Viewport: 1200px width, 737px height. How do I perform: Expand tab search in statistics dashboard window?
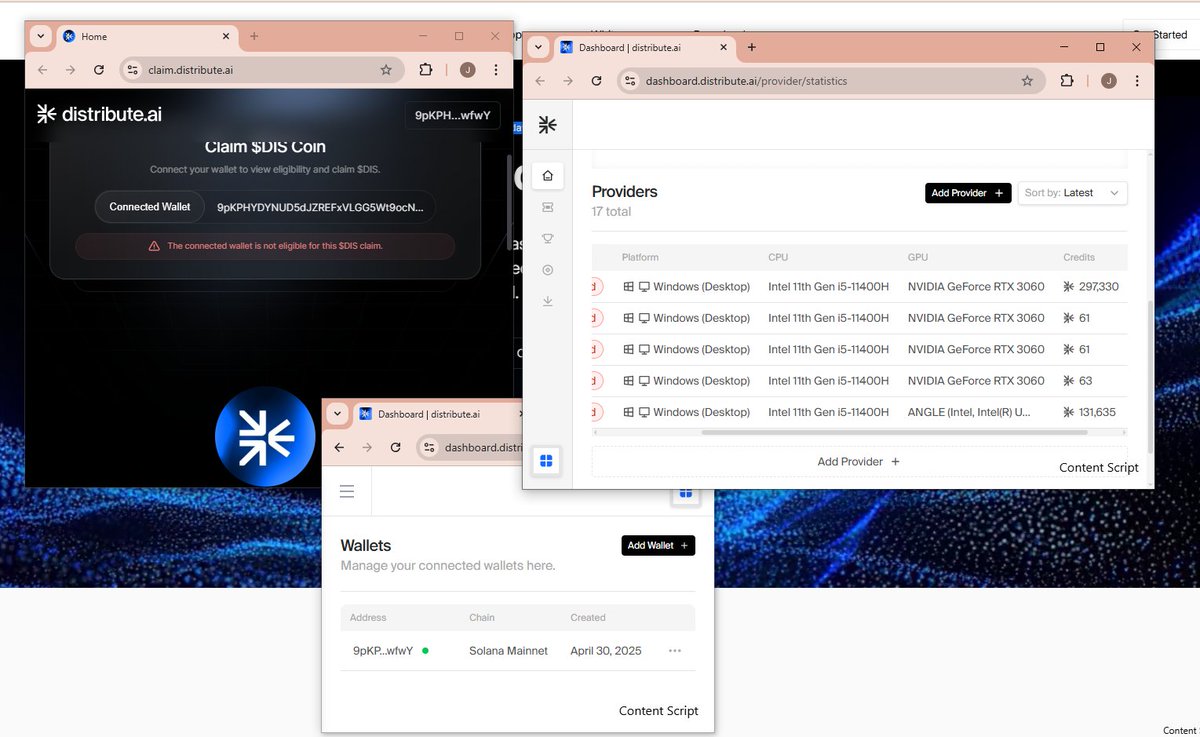539,47
